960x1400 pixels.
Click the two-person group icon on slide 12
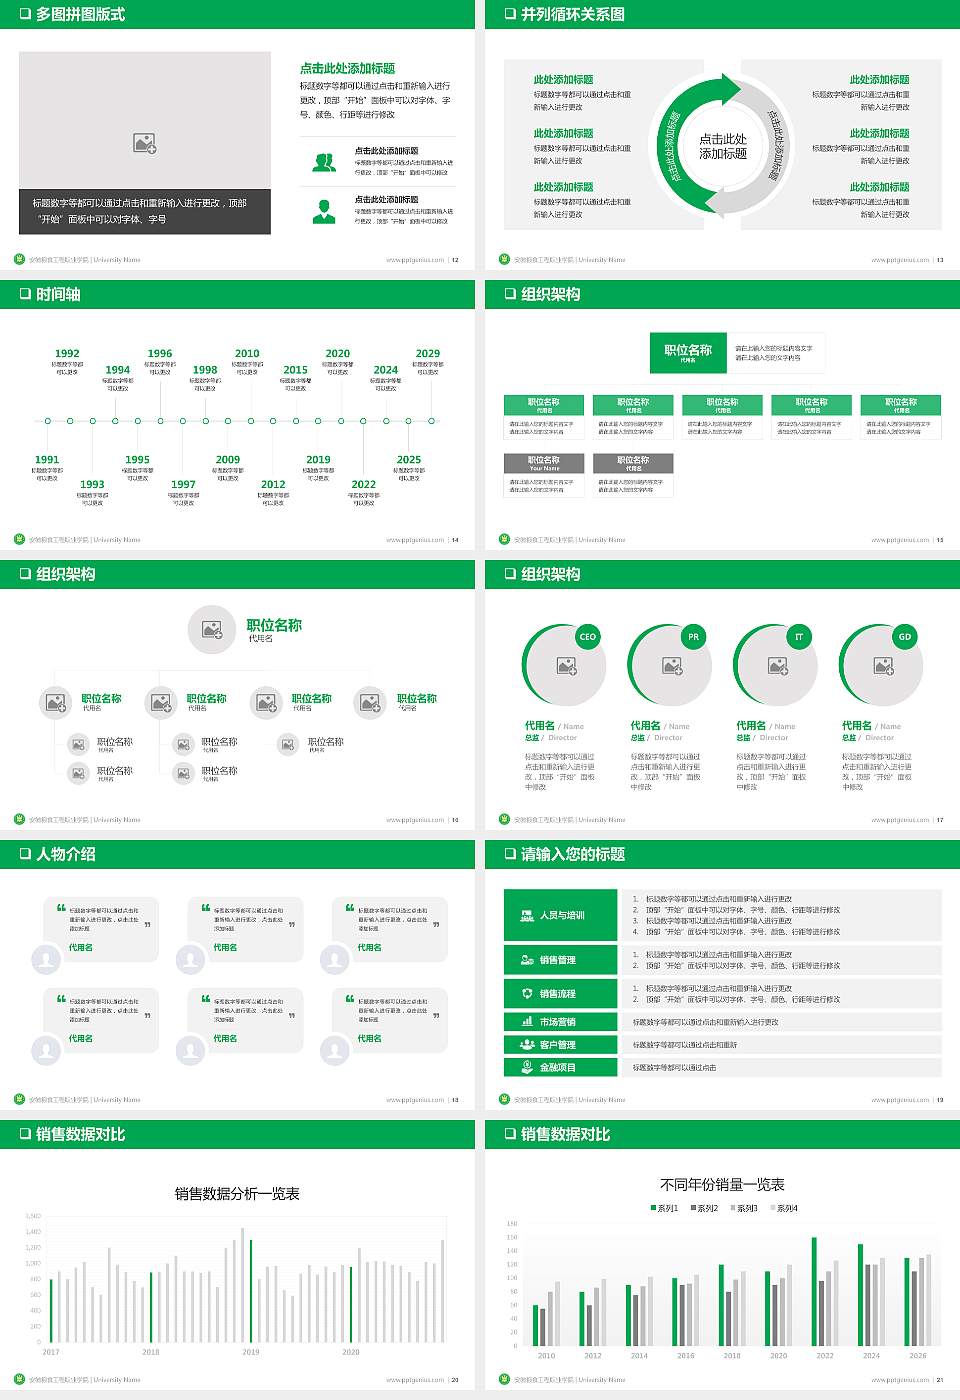click(324, 162)
